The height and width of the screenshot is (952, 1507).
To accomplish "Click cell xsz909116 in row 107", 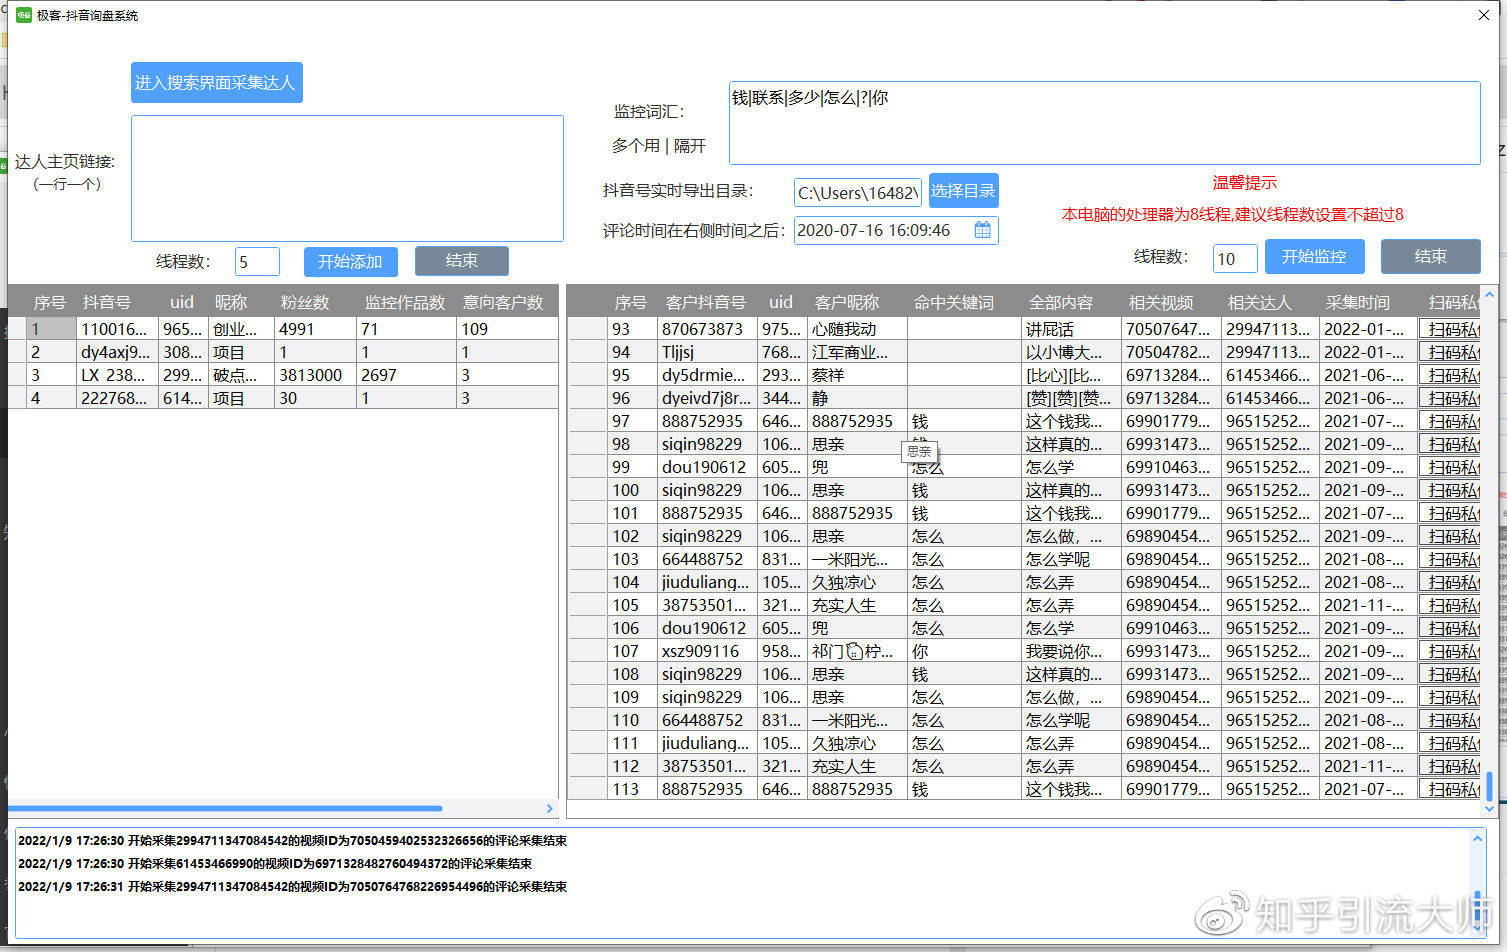I will pos(707,651).
